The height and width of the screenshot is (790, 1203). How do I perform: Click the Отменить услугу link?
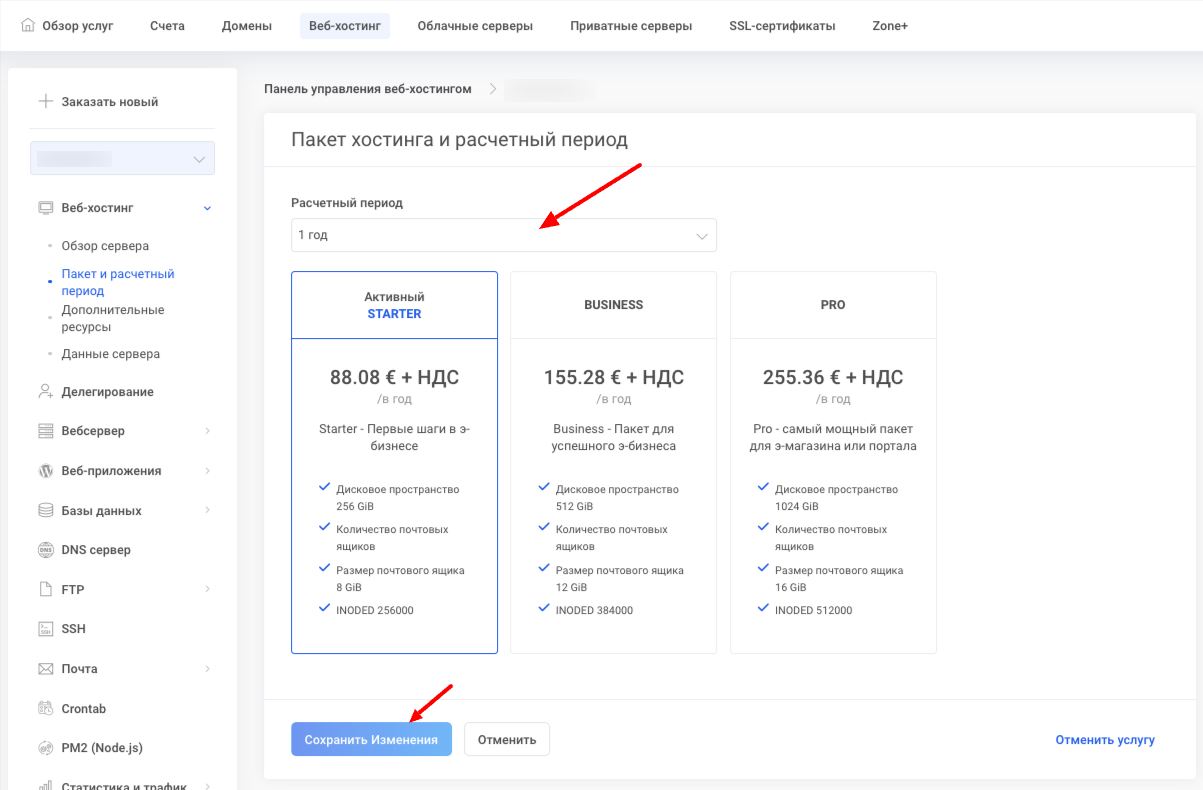click(x=1104, y=740)
